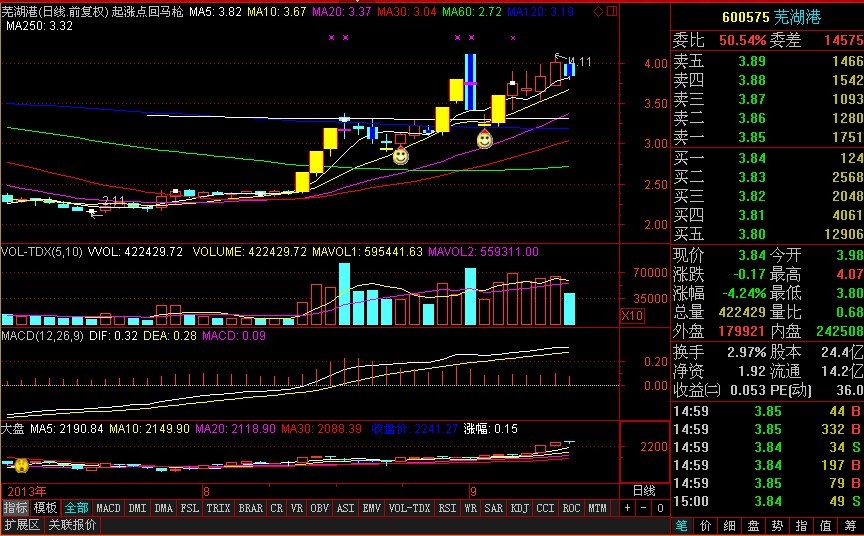This screenshot has height=536, width=864.
Task: Toggle the 指标 indicator mode tab
Action: coord(15,508)
